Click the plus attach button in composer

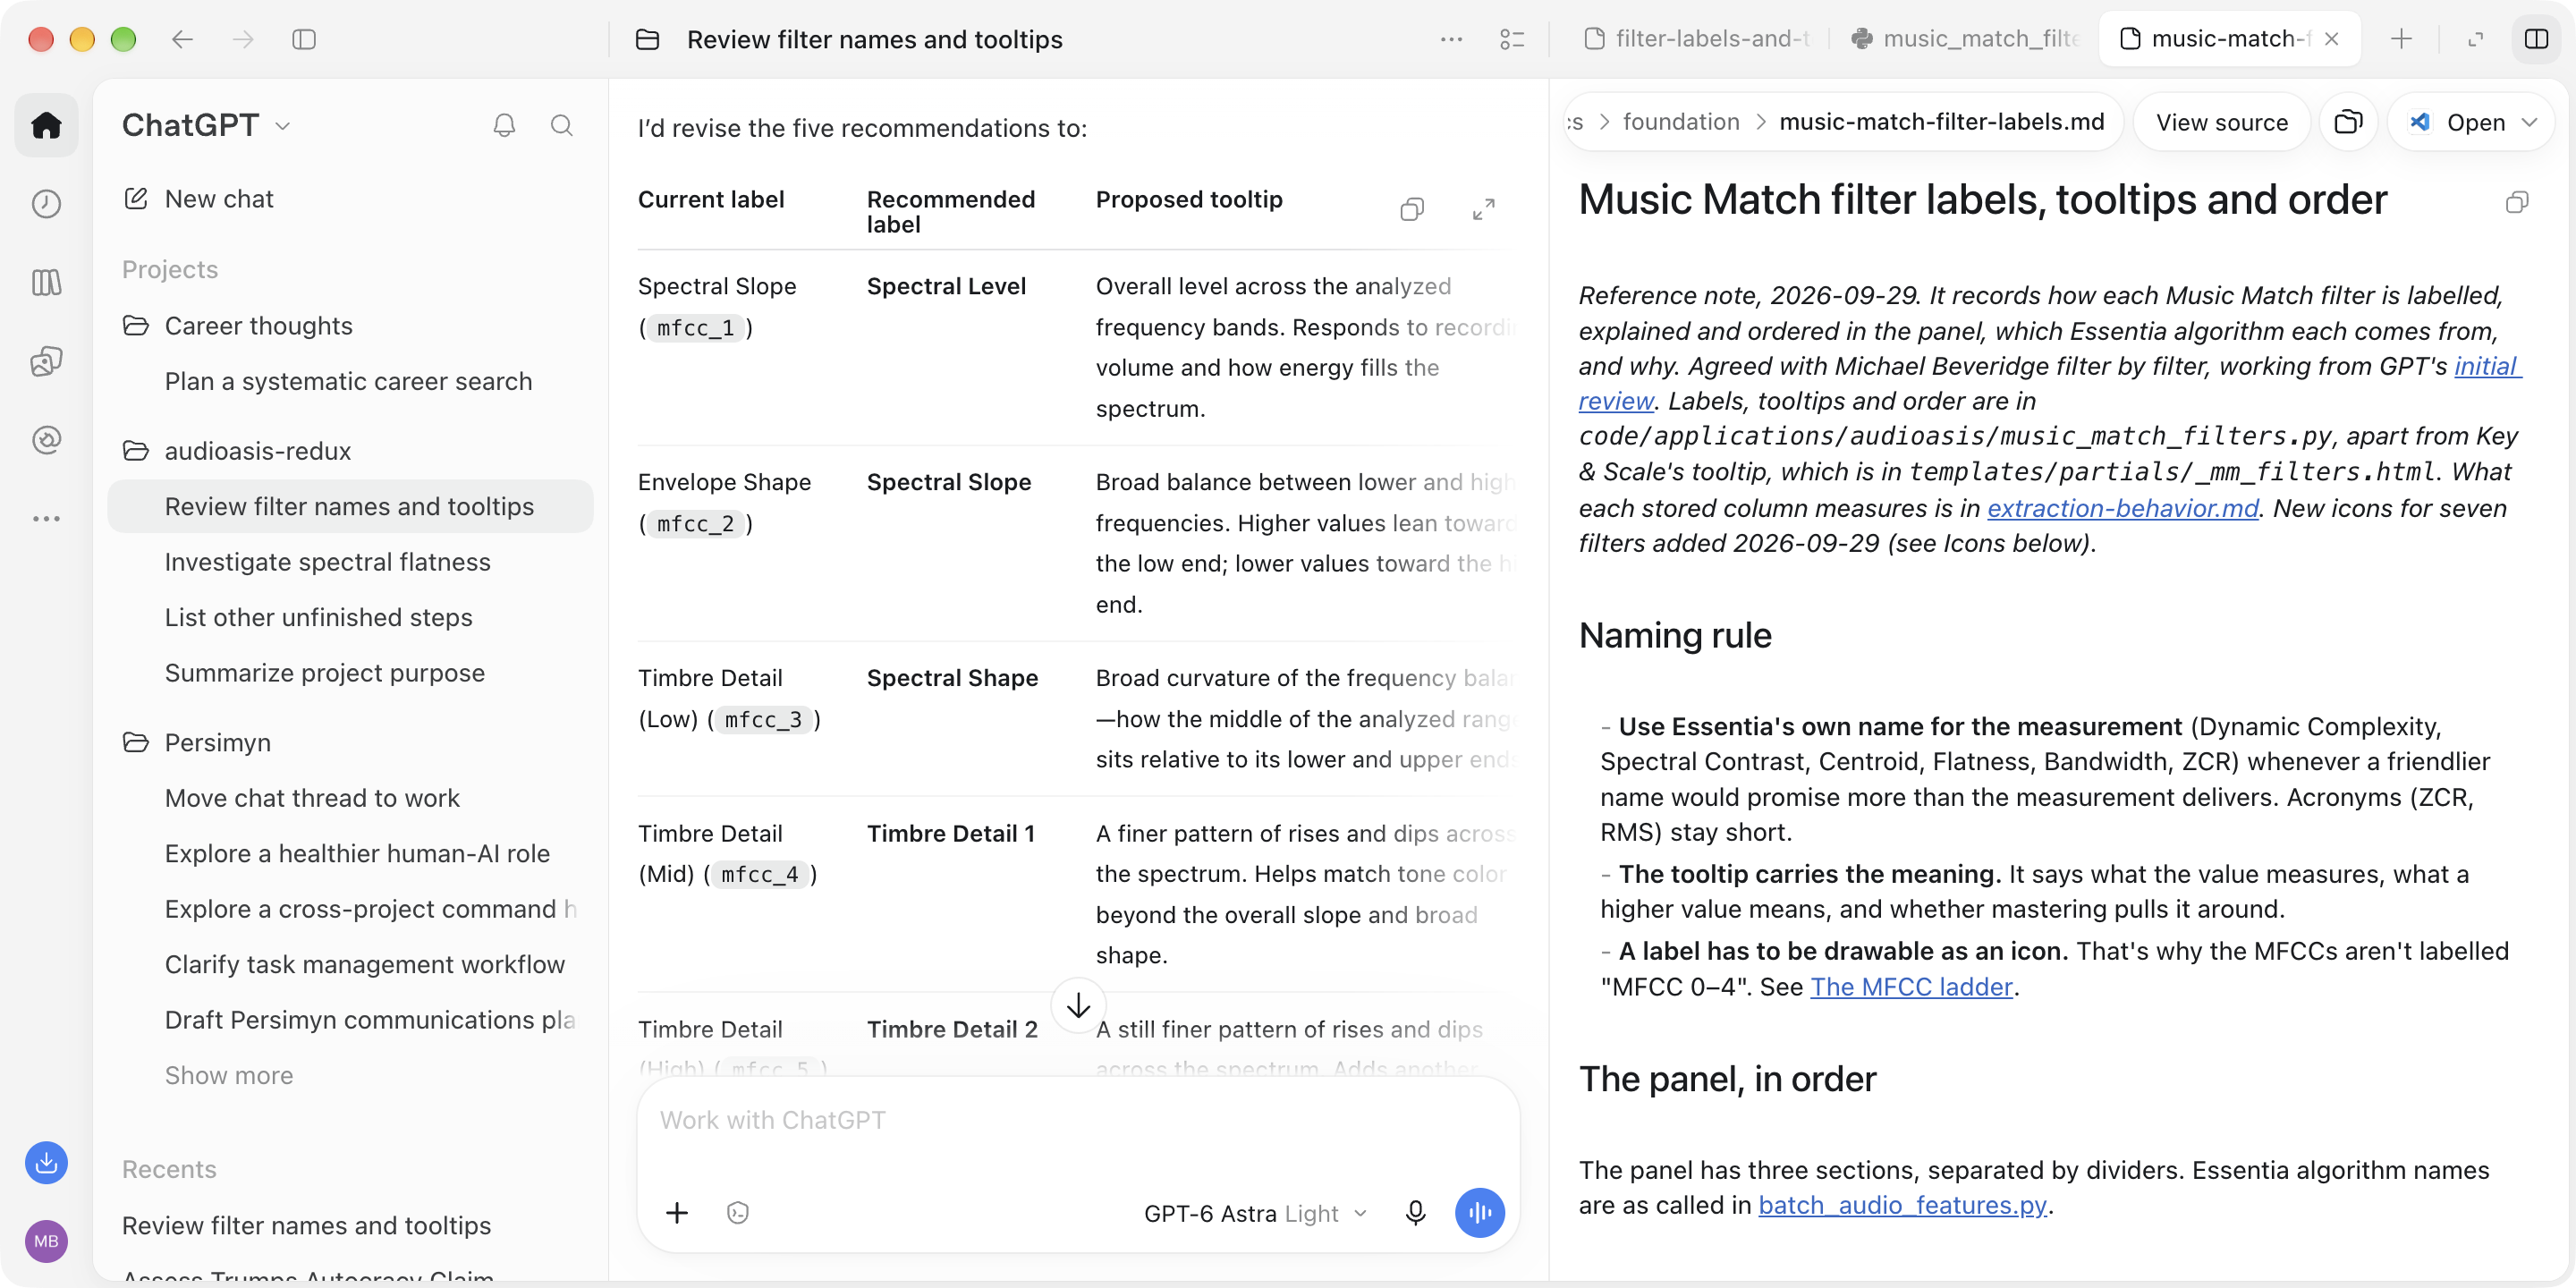click(677, 1213)
